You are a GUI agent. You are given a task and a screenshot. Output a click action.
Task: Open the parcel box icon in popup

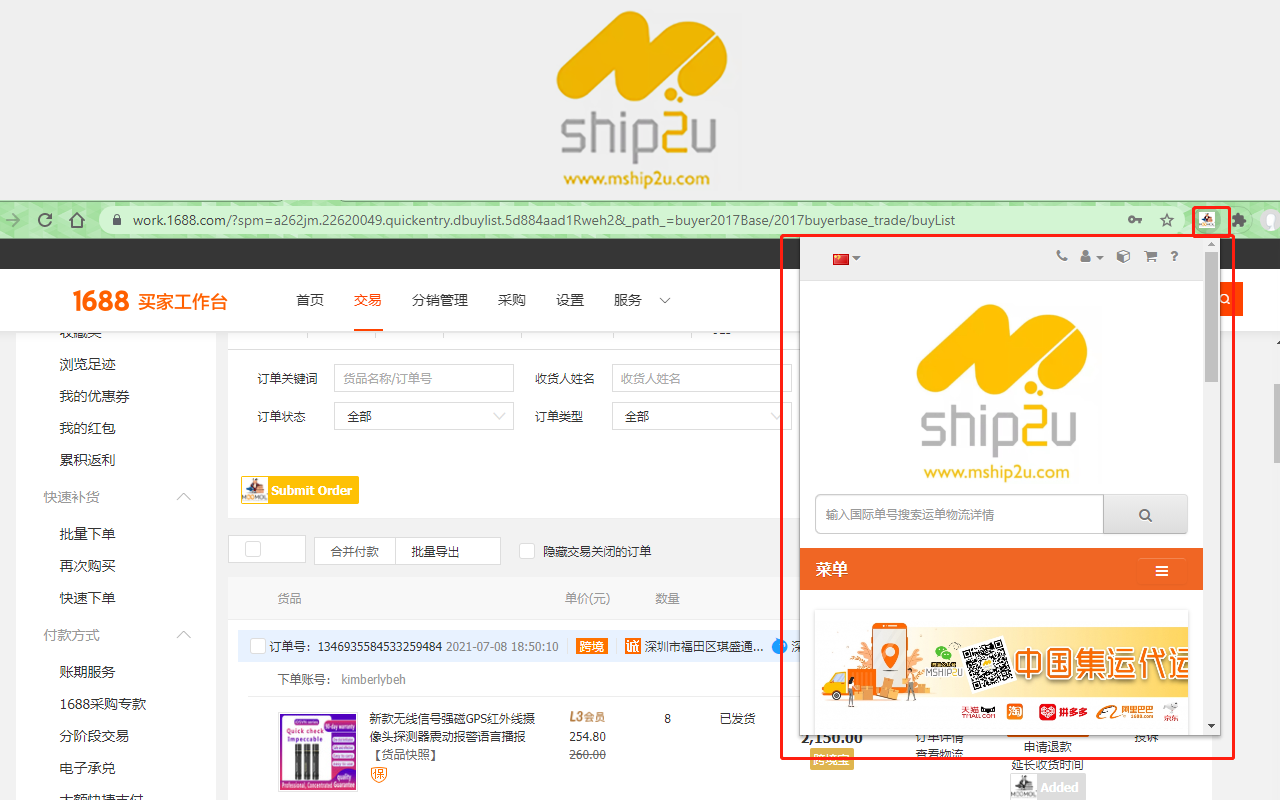click(x=1123, y=257)
